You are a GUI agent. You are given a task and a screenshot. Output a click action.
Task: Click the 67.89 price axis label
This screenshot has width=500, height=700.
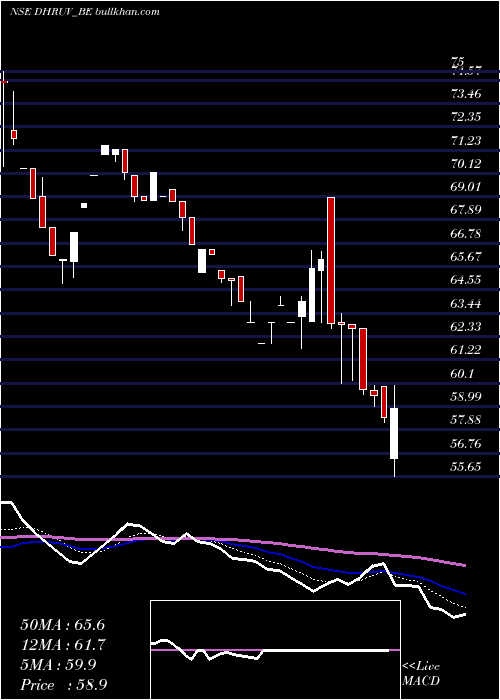[x=466, y=209]
